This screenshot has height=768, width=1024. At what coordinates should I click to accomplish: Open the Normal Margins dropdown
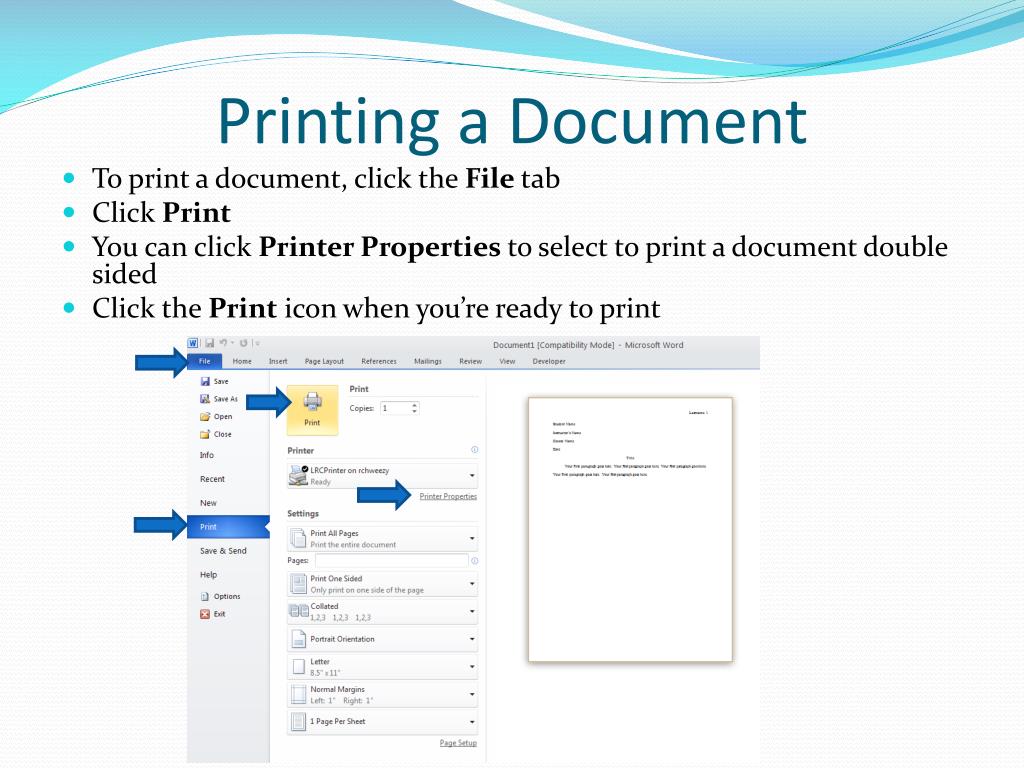click(x=383, y=694)
